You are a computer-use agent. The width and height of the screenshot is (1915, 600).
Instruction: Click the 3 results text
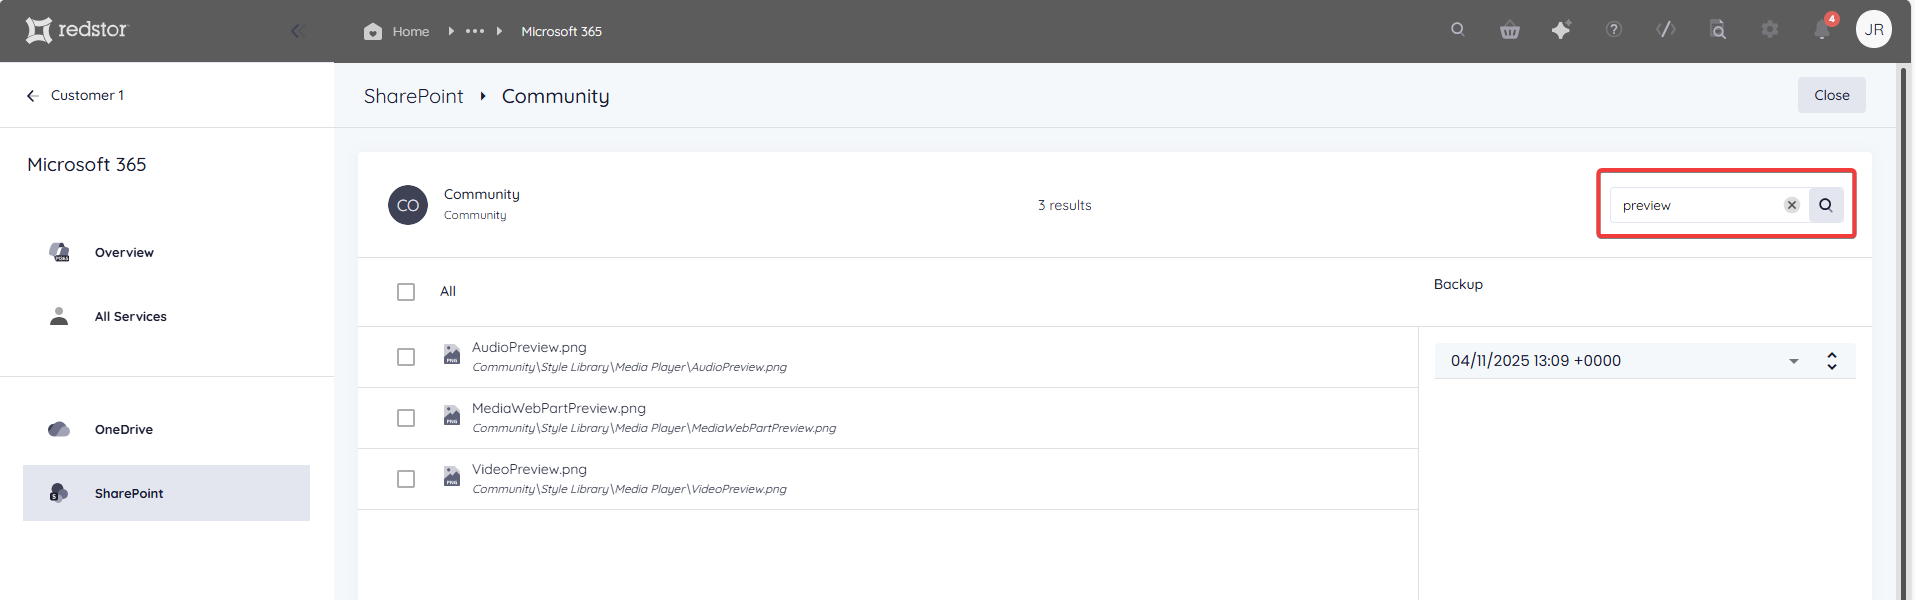1064,205
